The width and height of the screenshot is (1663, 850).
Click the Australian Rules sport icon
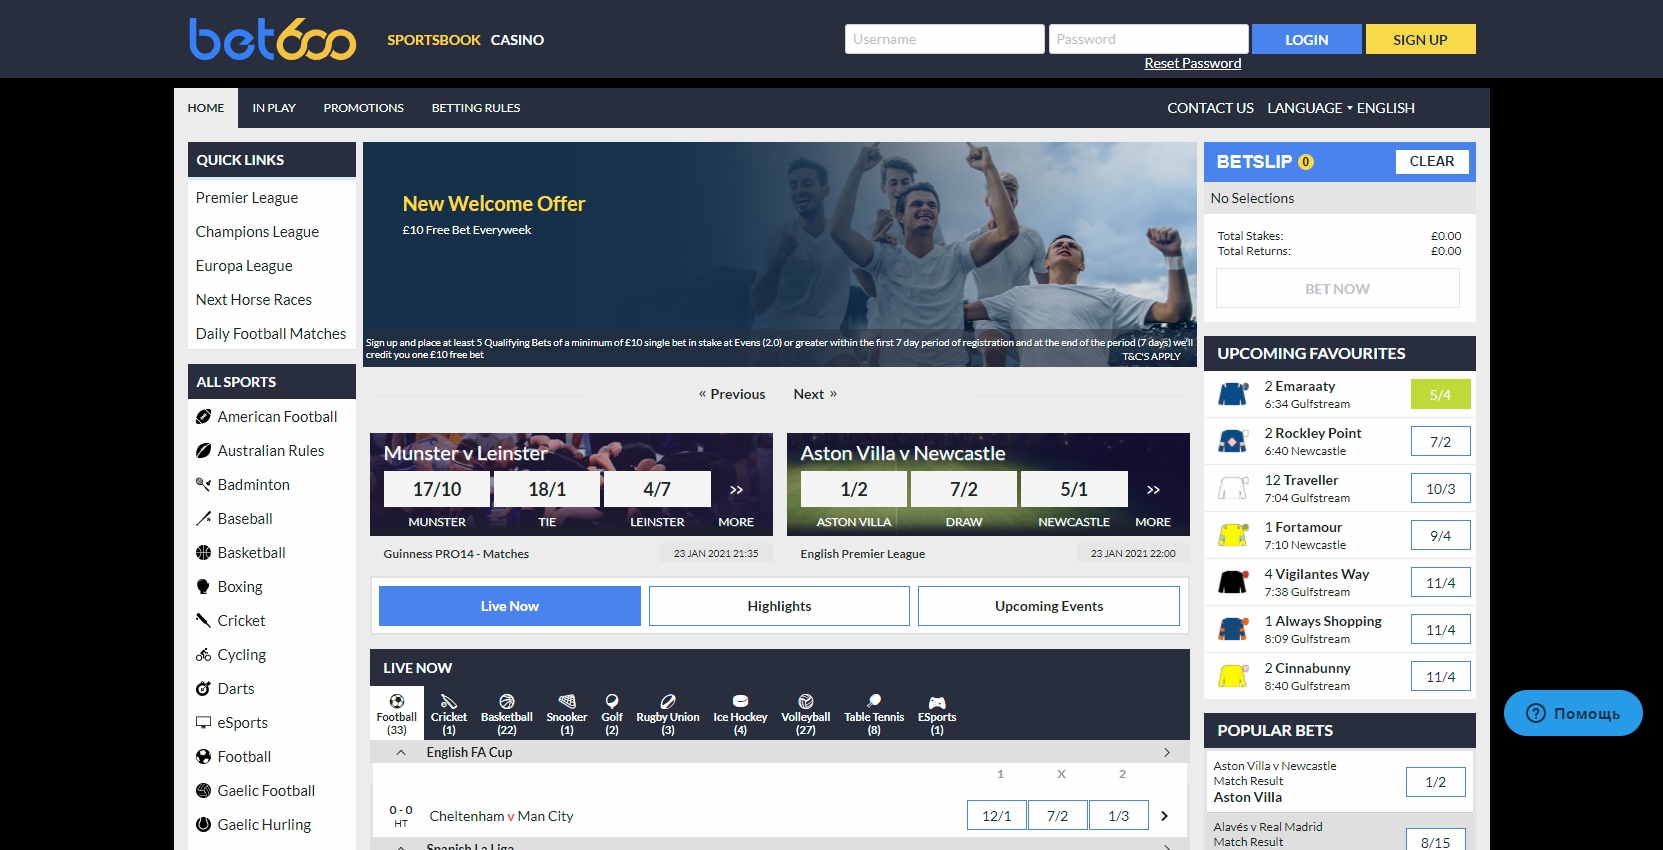click(x=203, y=451)
